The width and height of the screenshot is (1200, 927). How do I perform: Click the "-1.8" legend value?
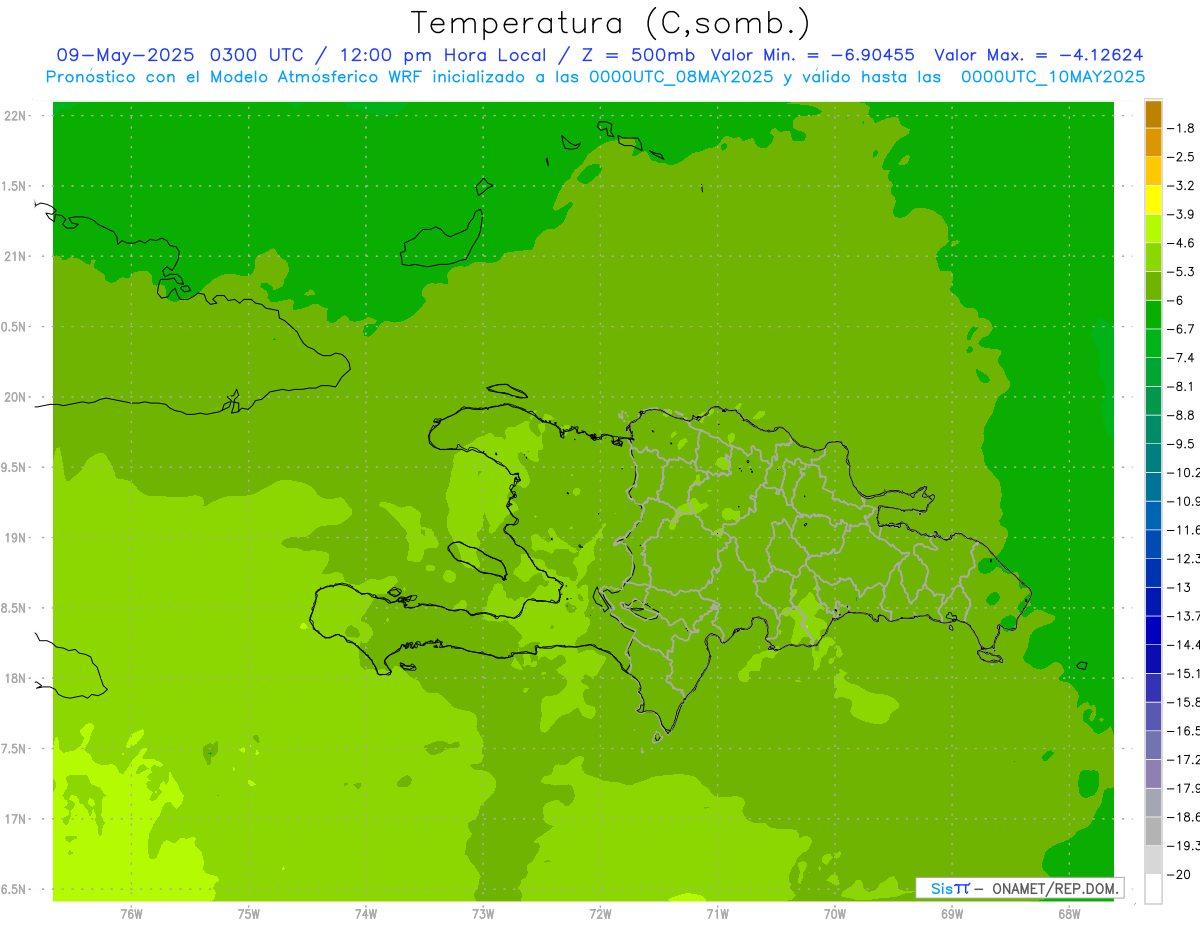[1180, 128]
